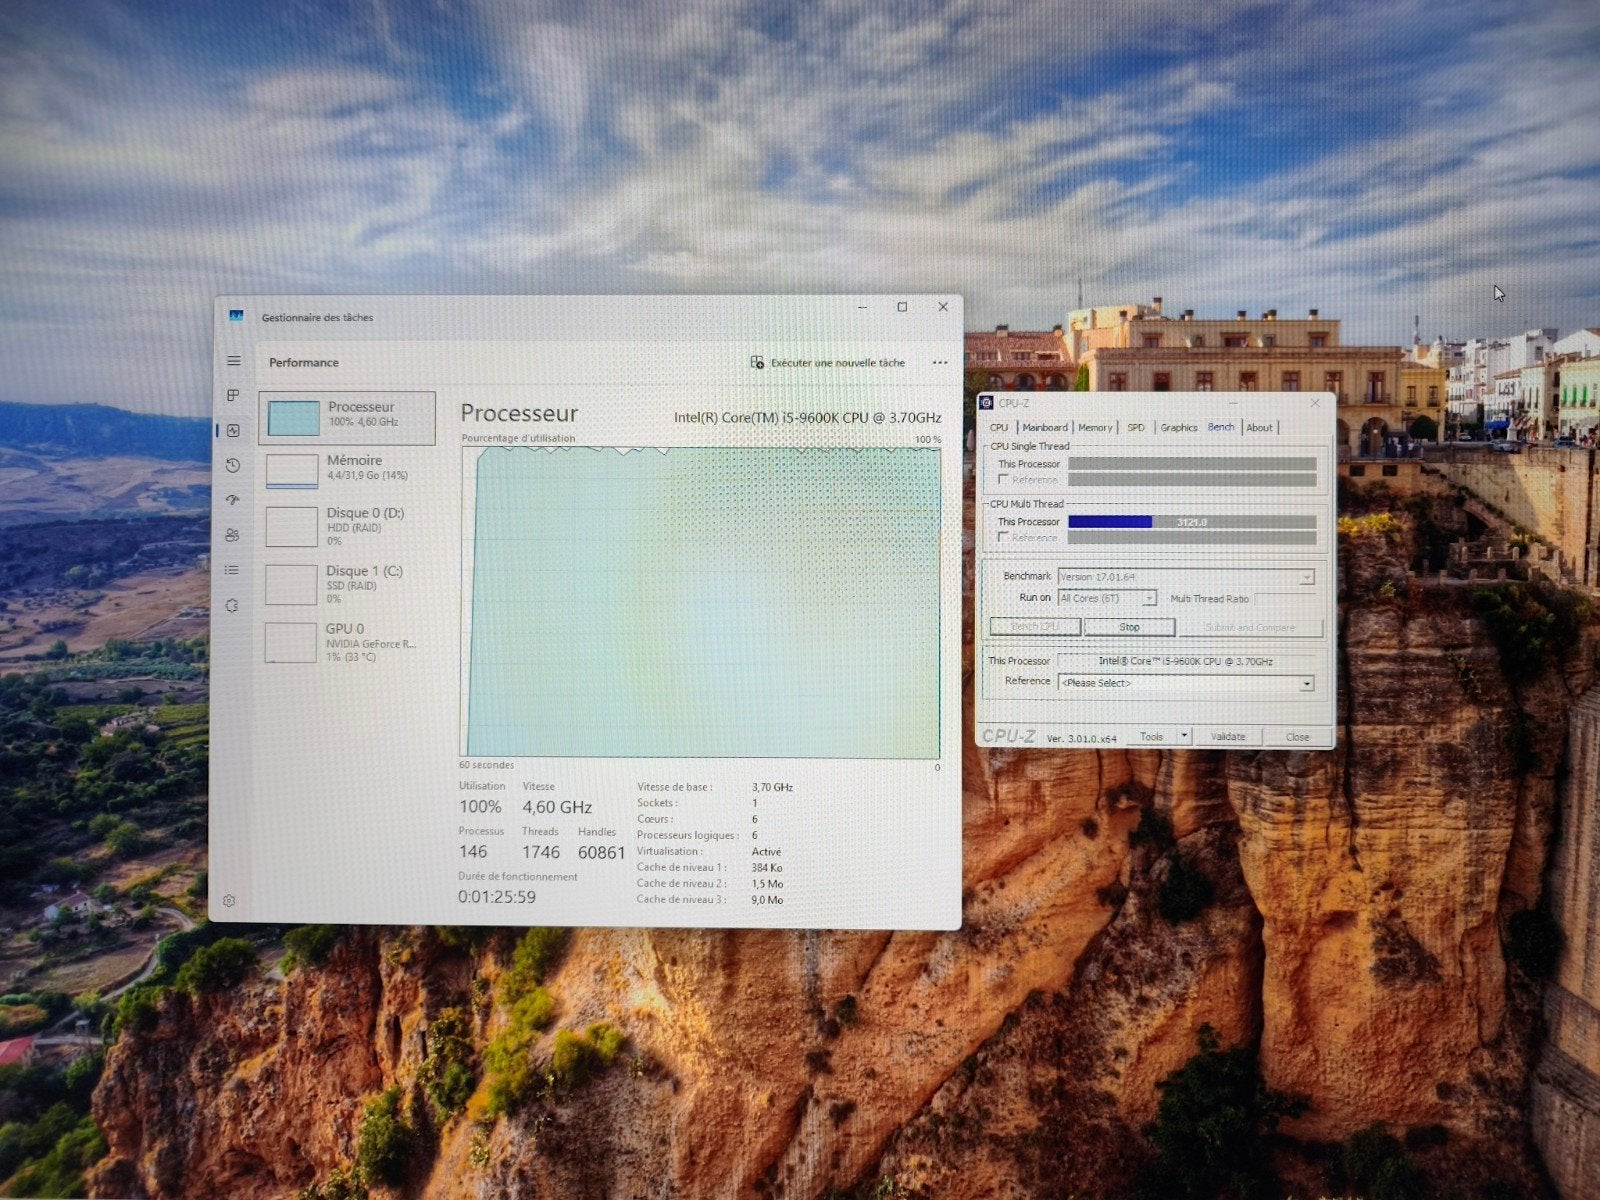Switch to the Graphics tab in CPU-Z
The width and height of the screenshot is (1600, 1200).
1179,427
